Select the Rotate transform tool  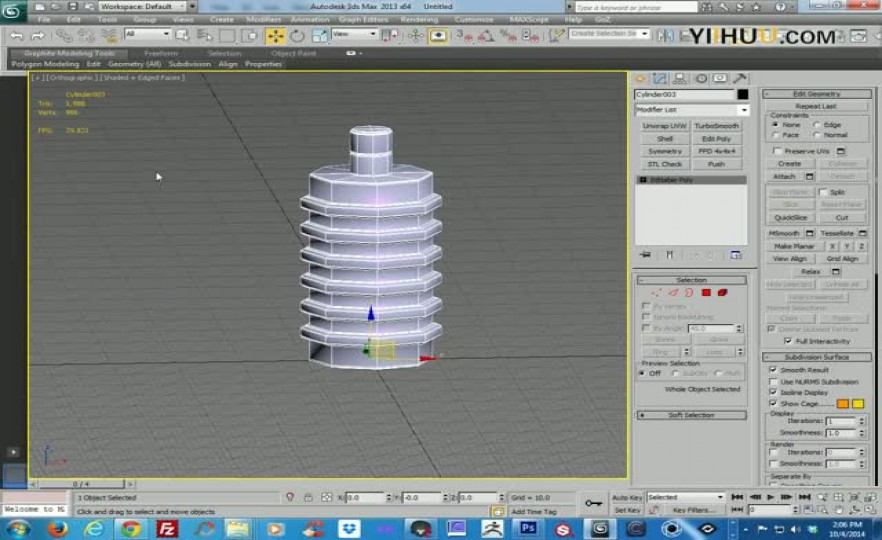pos(297,36)
